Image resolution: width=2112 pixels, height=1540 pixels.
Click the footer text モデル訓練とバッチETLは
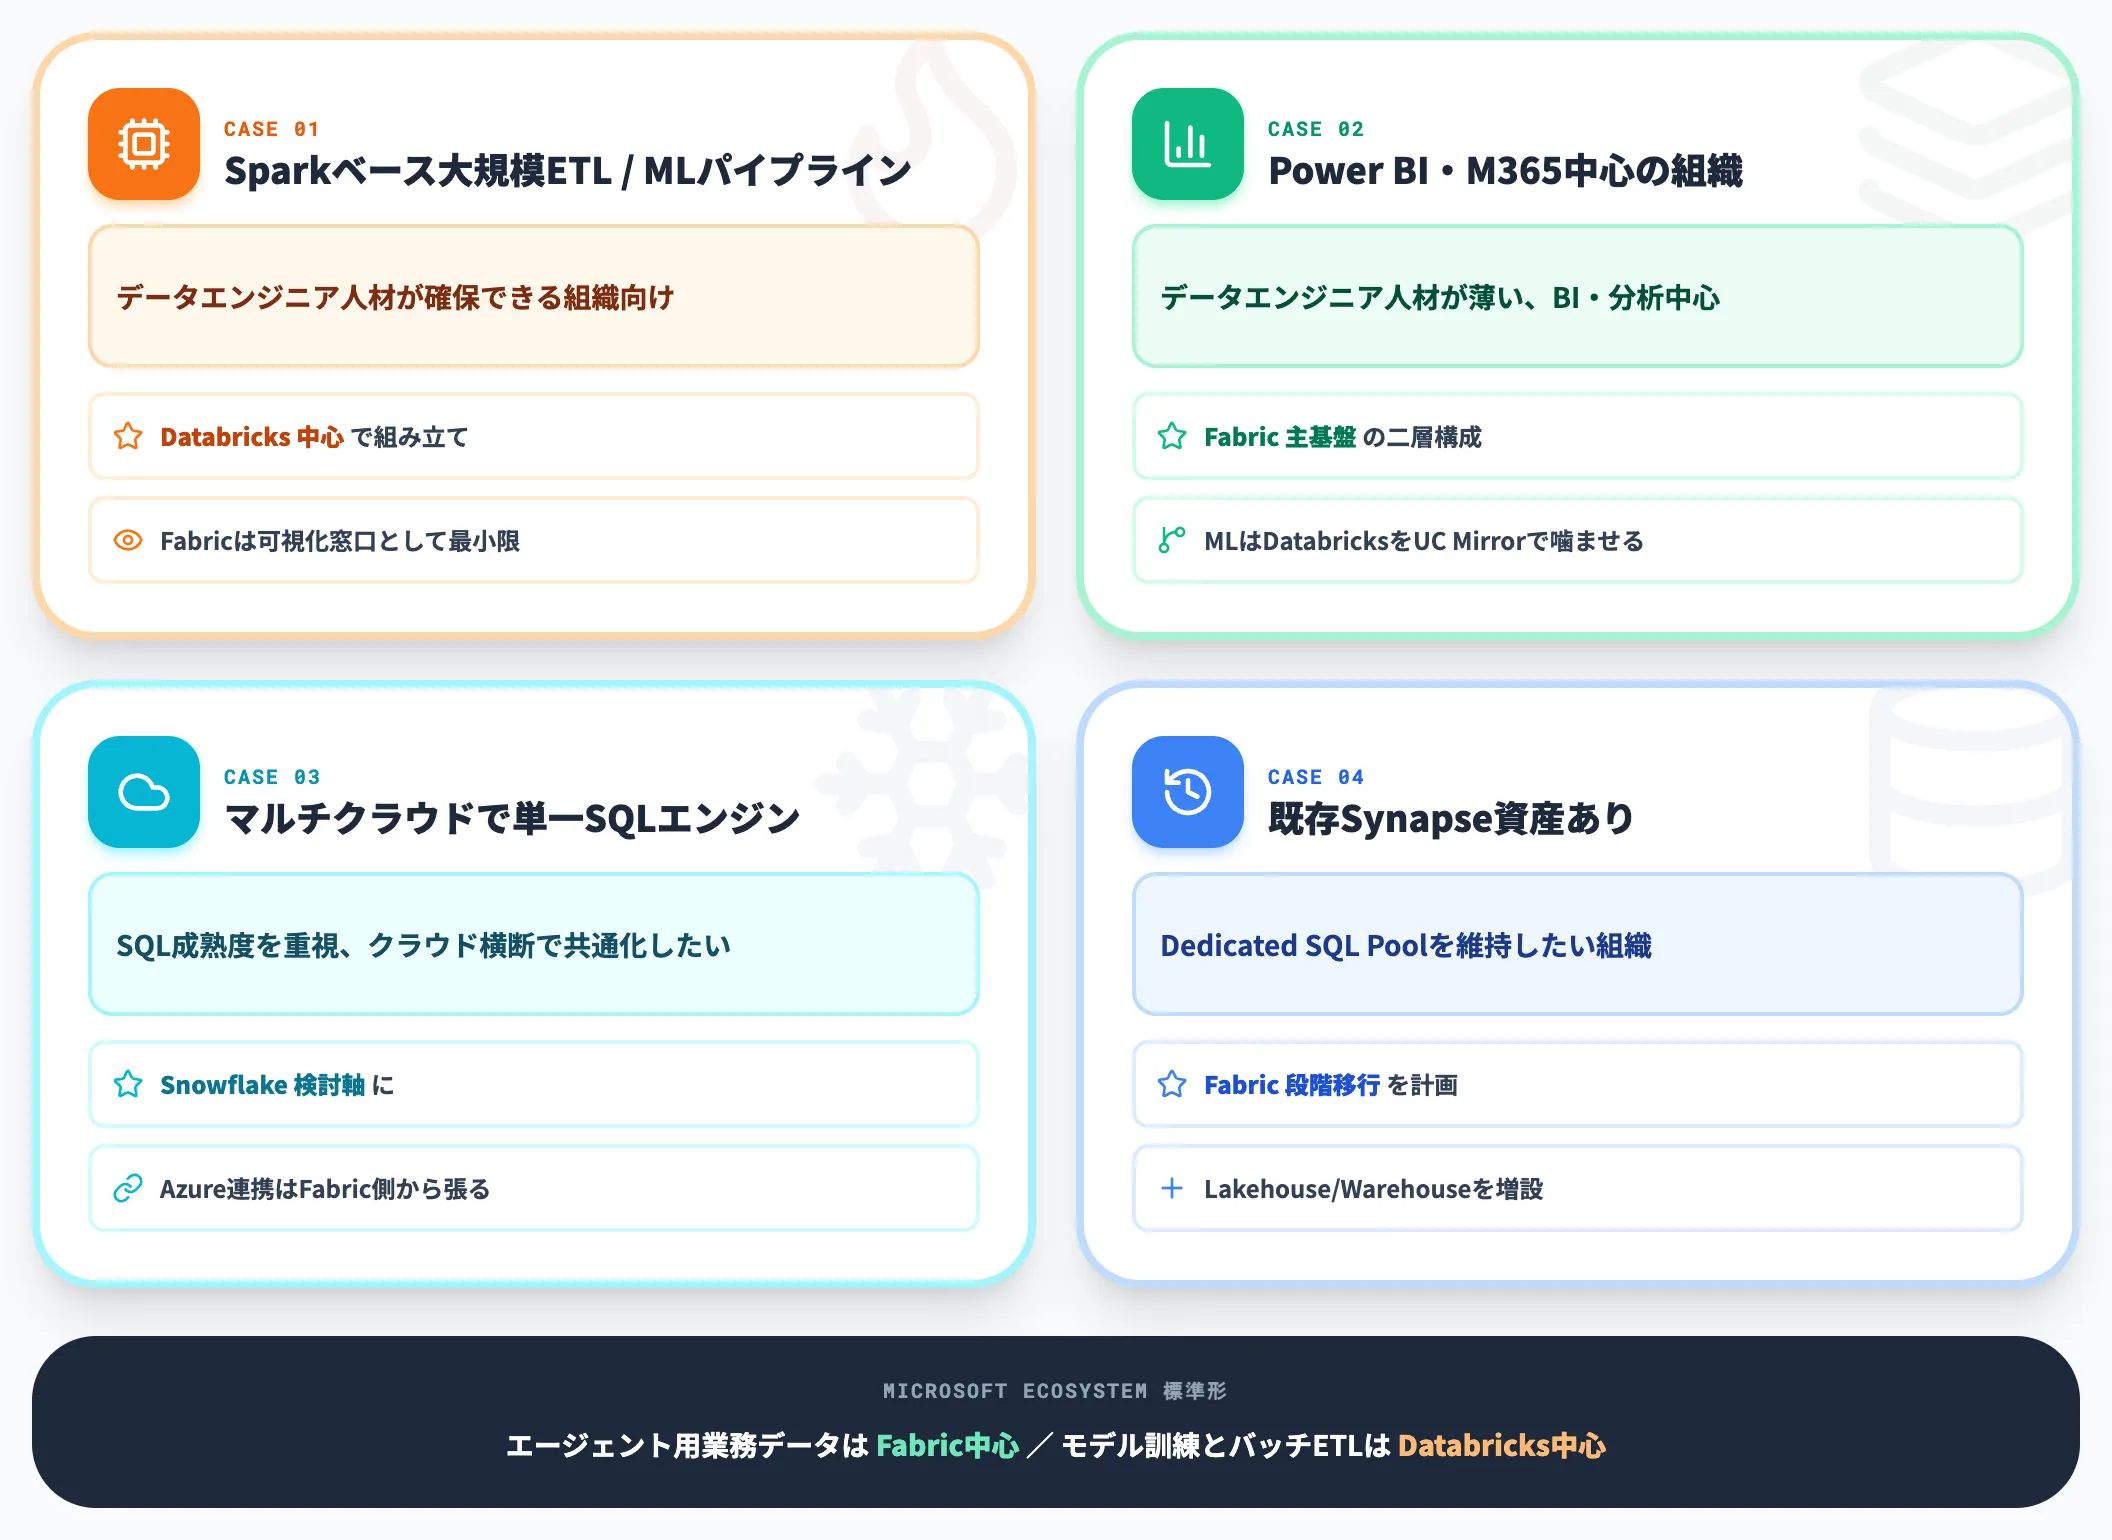(1226, 1446)
